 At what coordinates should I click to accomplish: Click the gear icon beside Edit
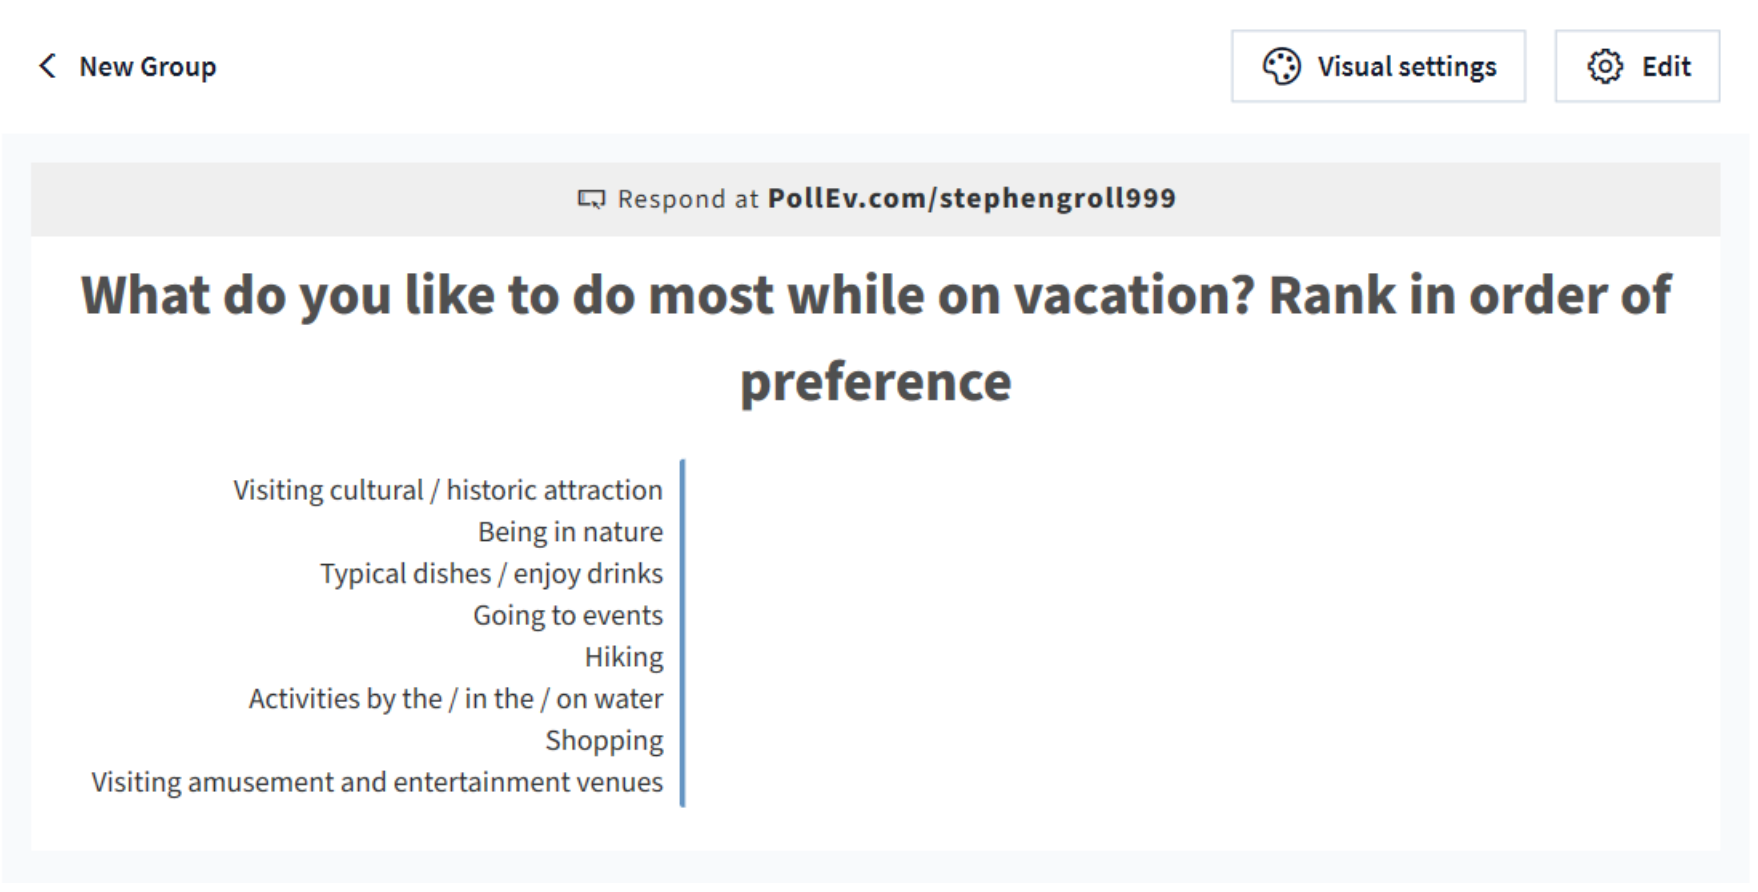1605,66
